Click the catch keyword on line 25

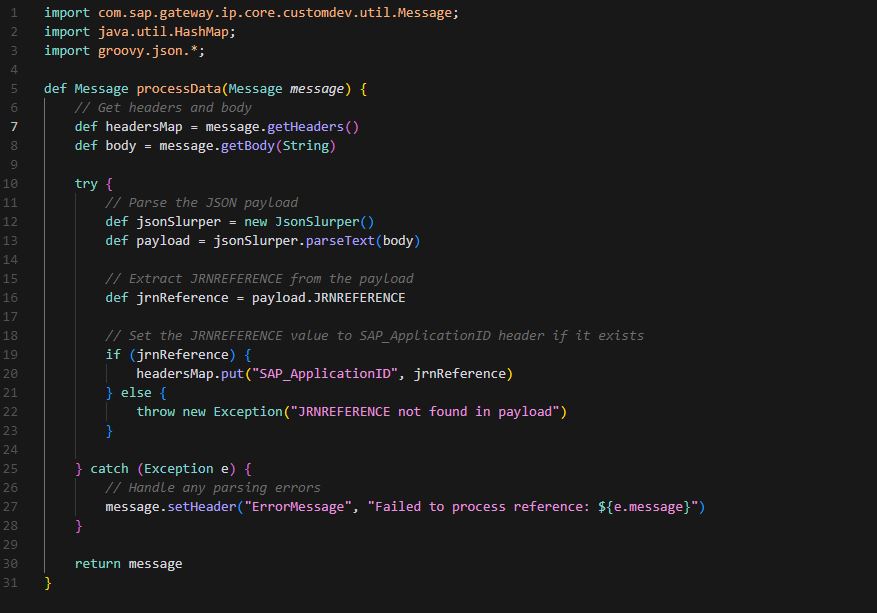(110, 468)
